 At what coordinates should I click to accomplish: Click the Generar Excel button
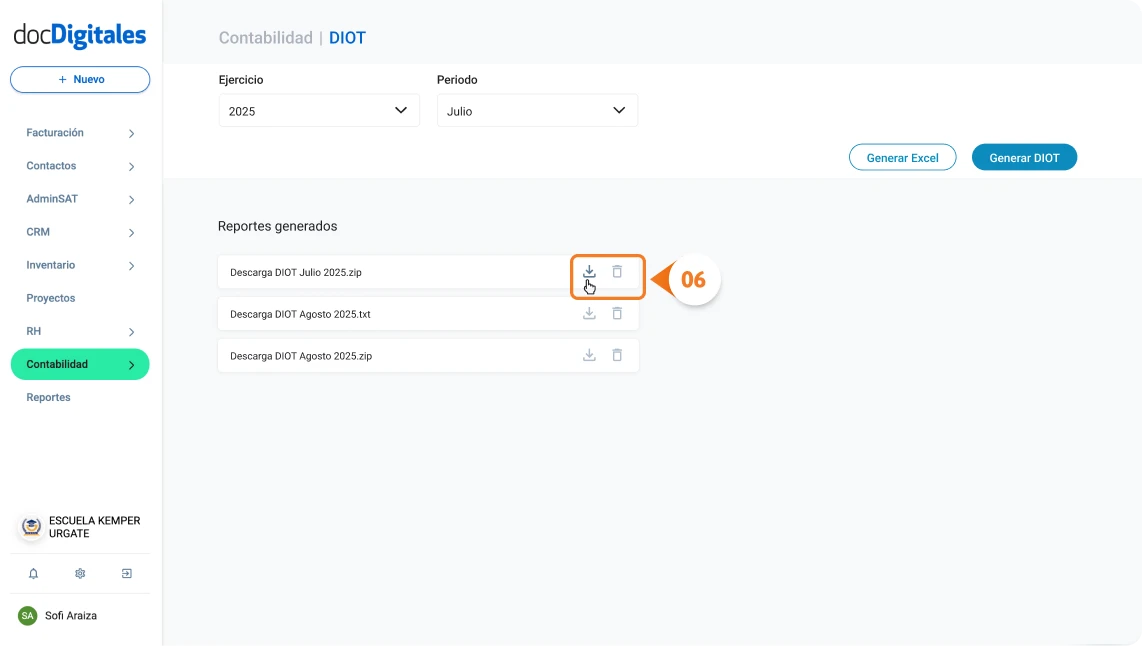pos(902,157)
